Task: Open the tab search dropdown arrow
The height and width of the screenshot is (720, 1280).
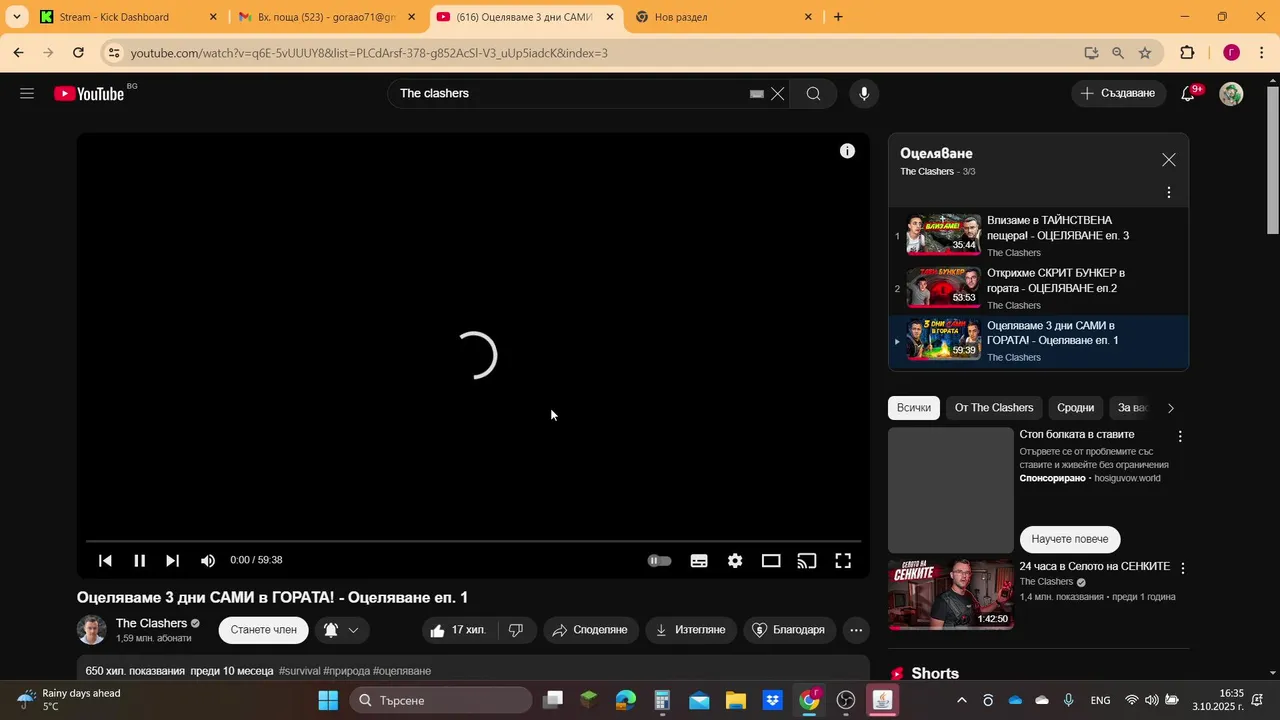Action: coord(17,17)
